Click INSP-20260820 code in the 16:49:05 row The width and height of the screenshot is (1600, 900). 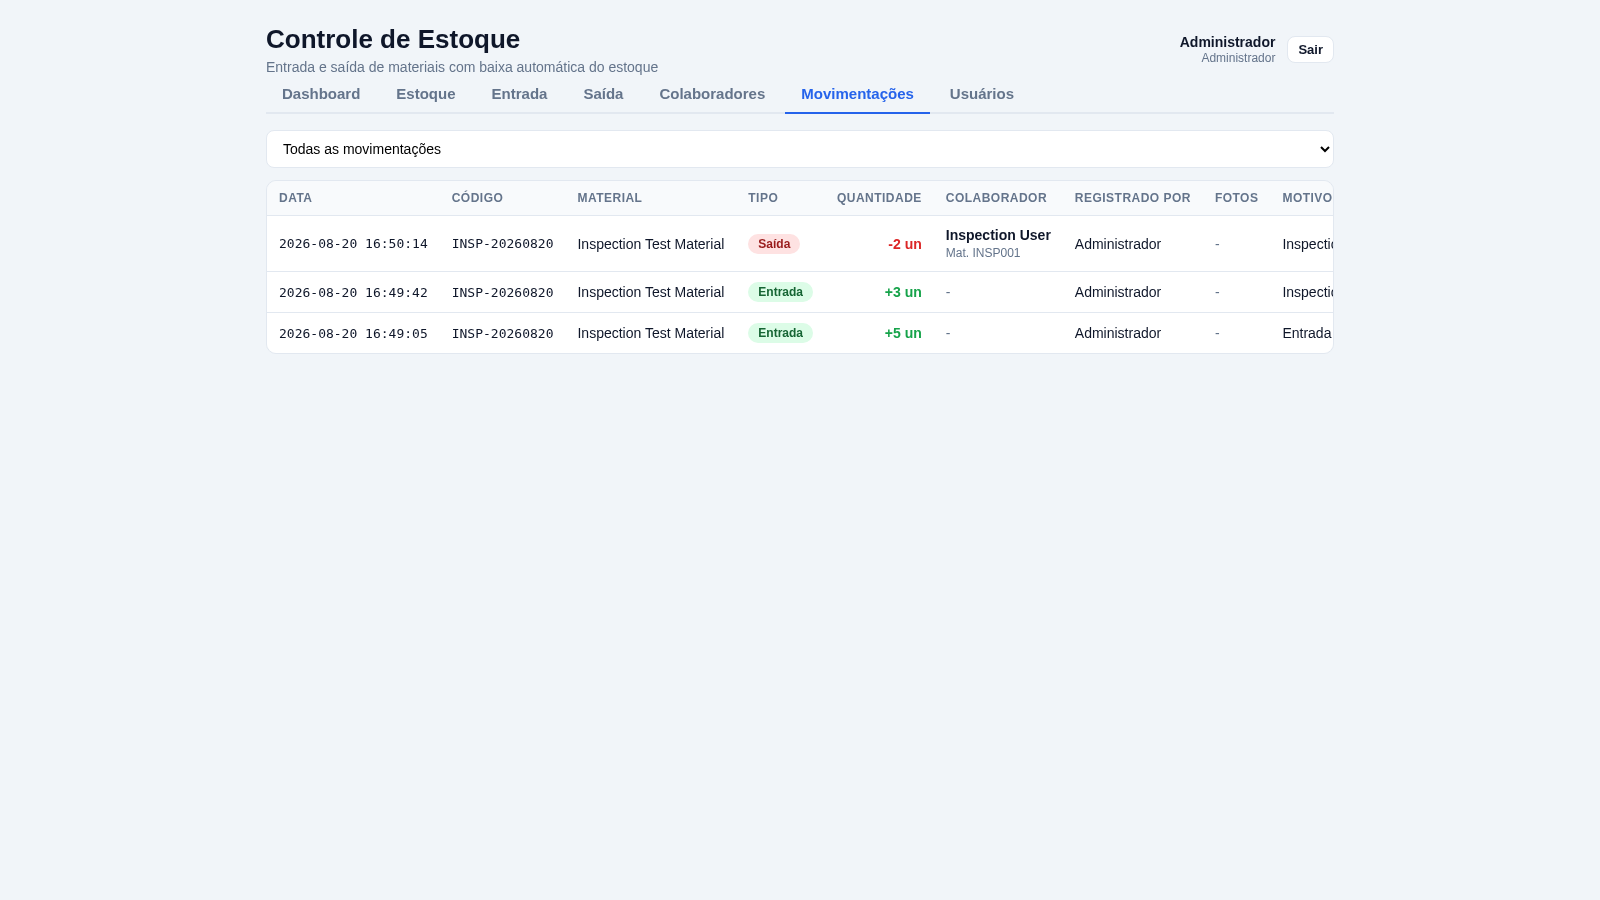502,333
